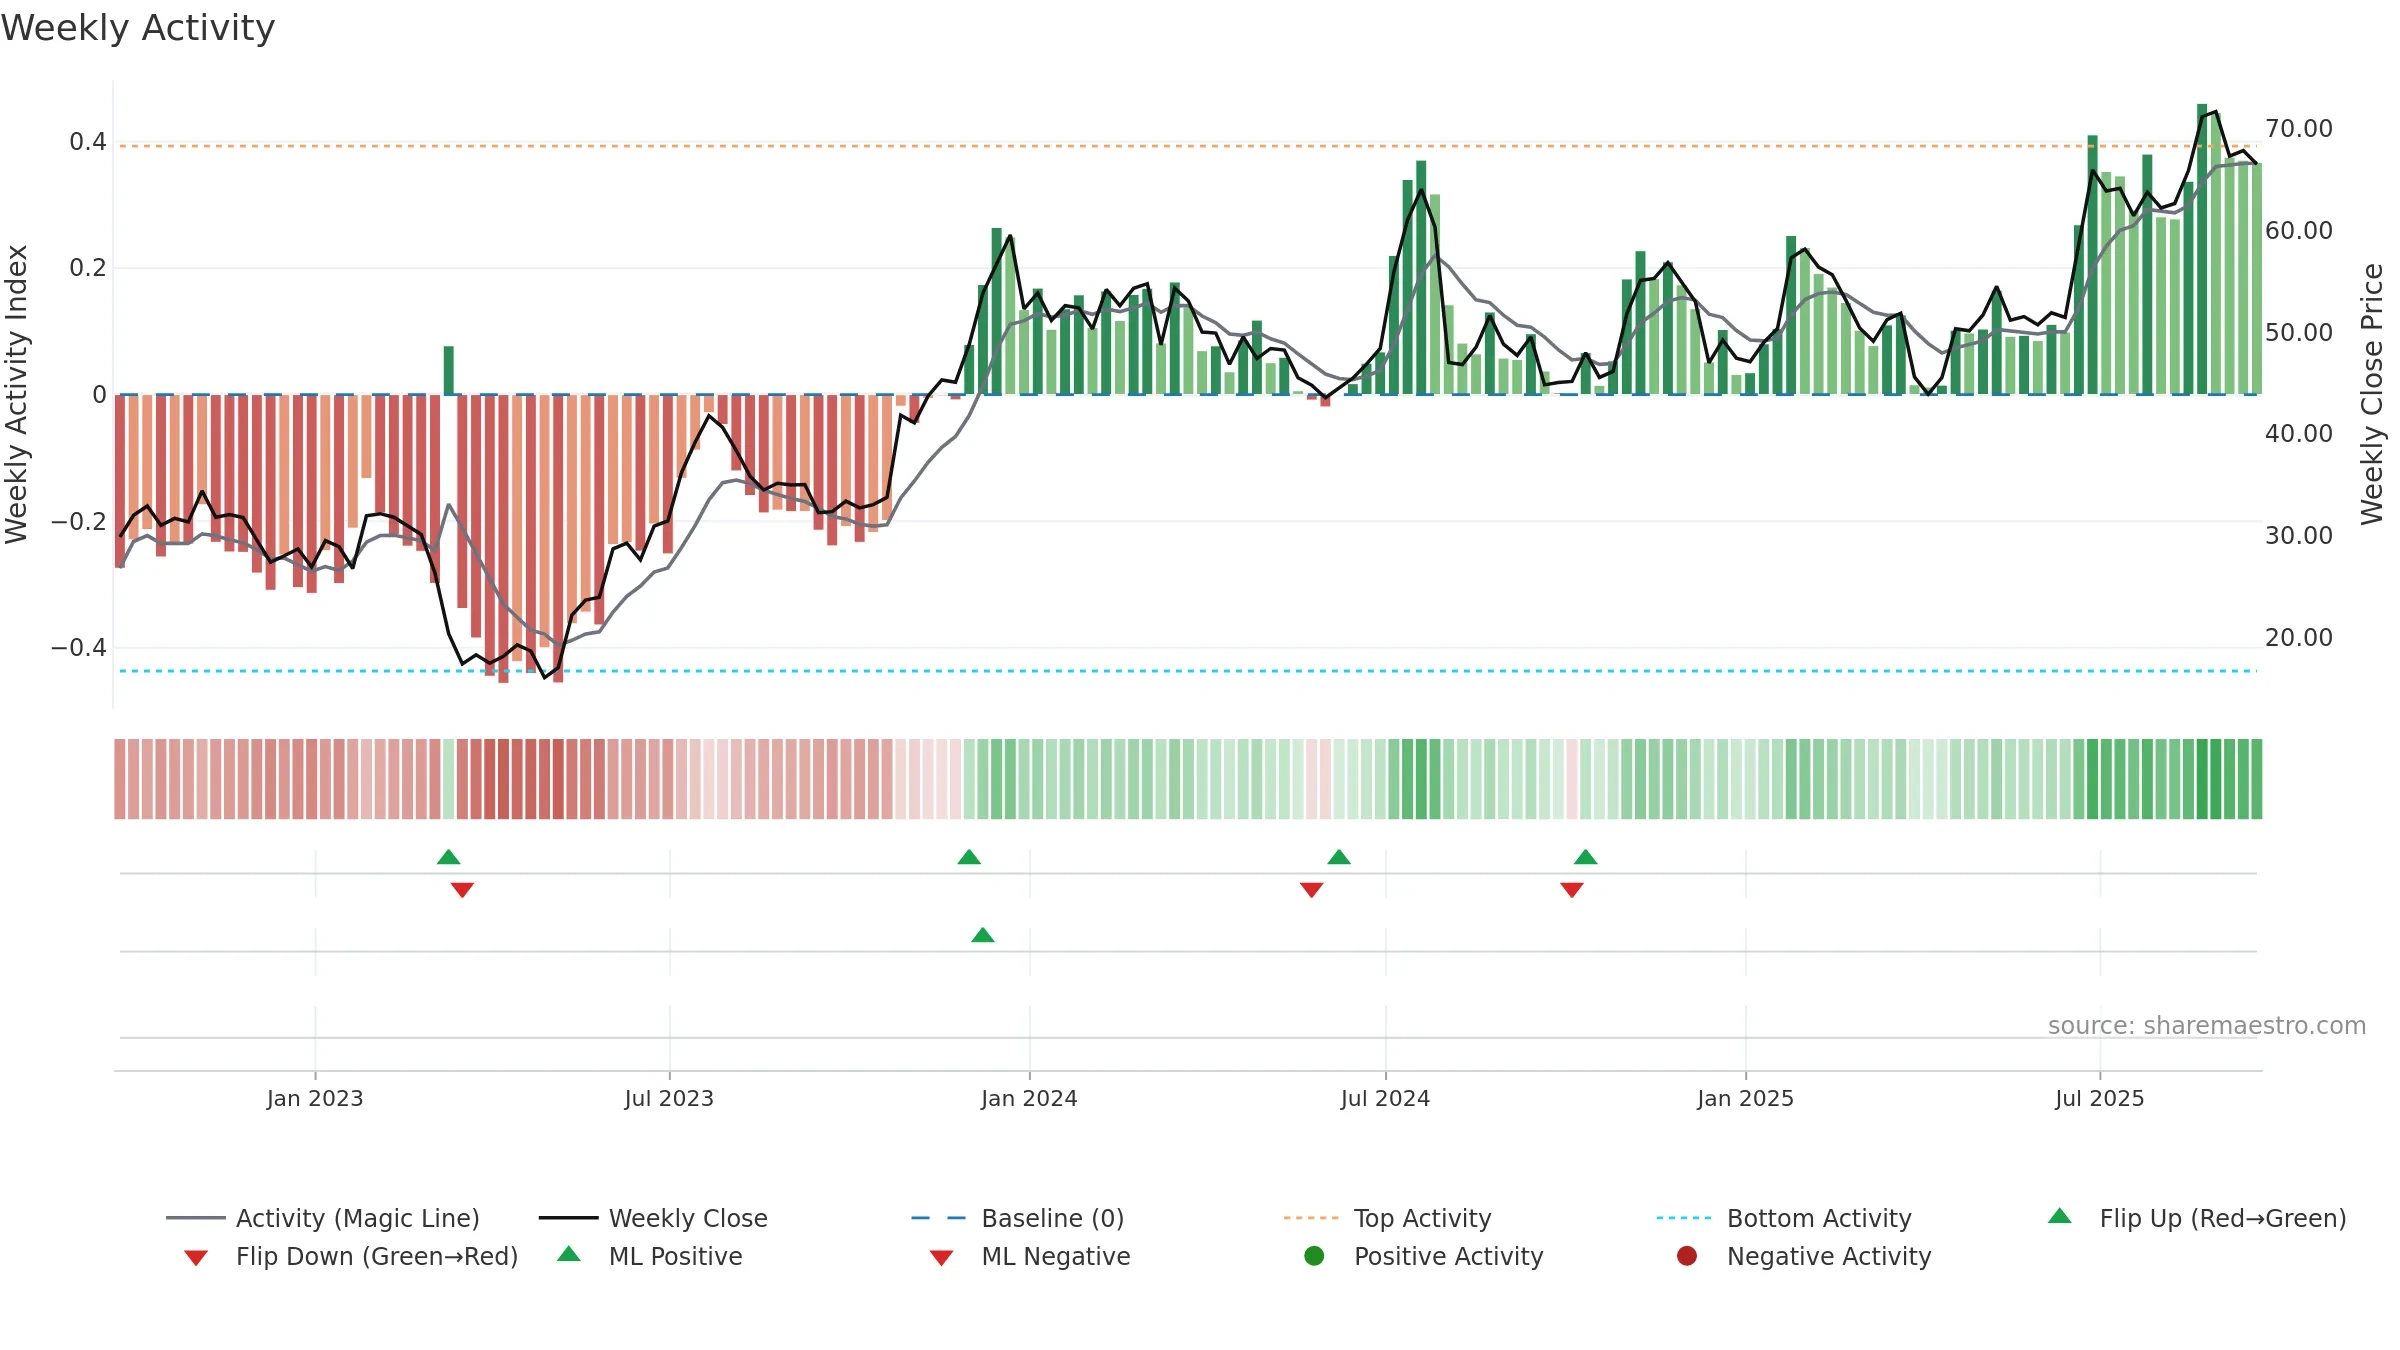This screenshot has width=2400, height=1350.
Task: Toggle Activity (Magic Line) legend entry
Action: point(323,1218)
